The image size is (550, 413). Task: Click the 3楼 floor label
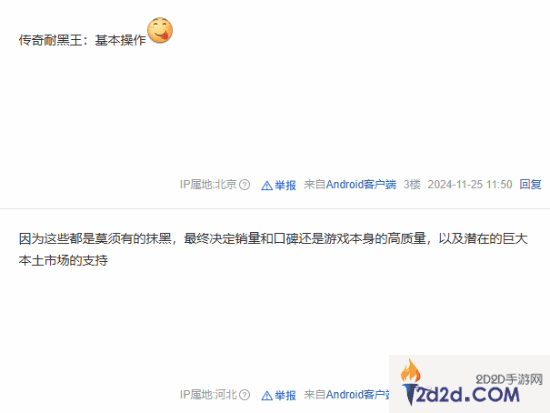click(412, 184)
